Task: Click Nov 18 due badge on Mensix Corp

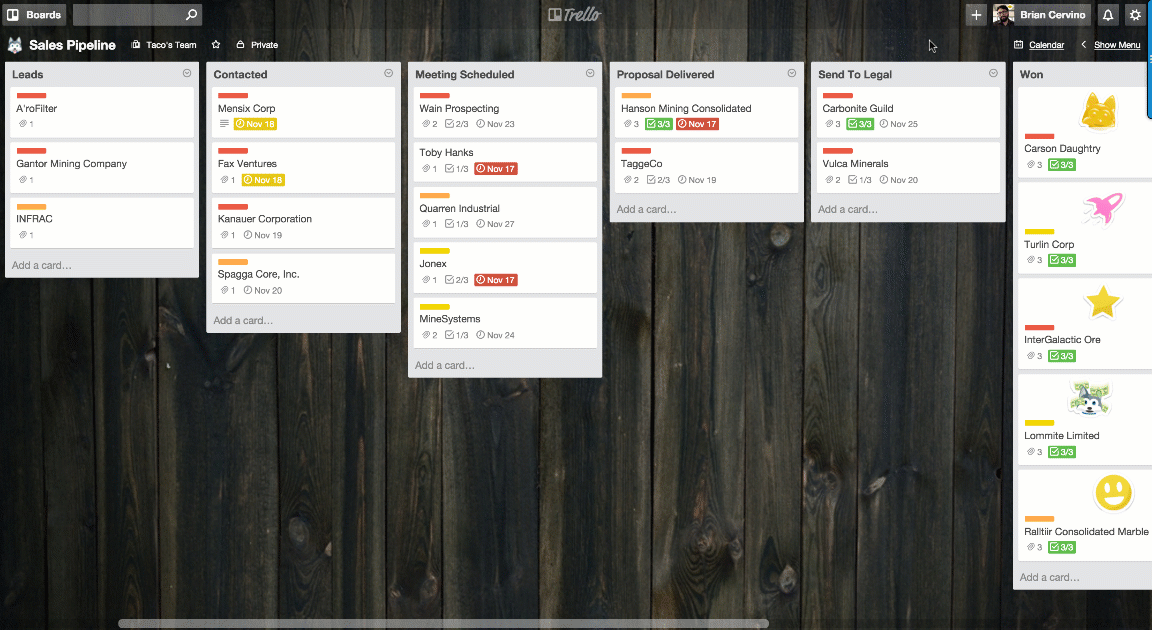Action: click(x=255, y=124)
